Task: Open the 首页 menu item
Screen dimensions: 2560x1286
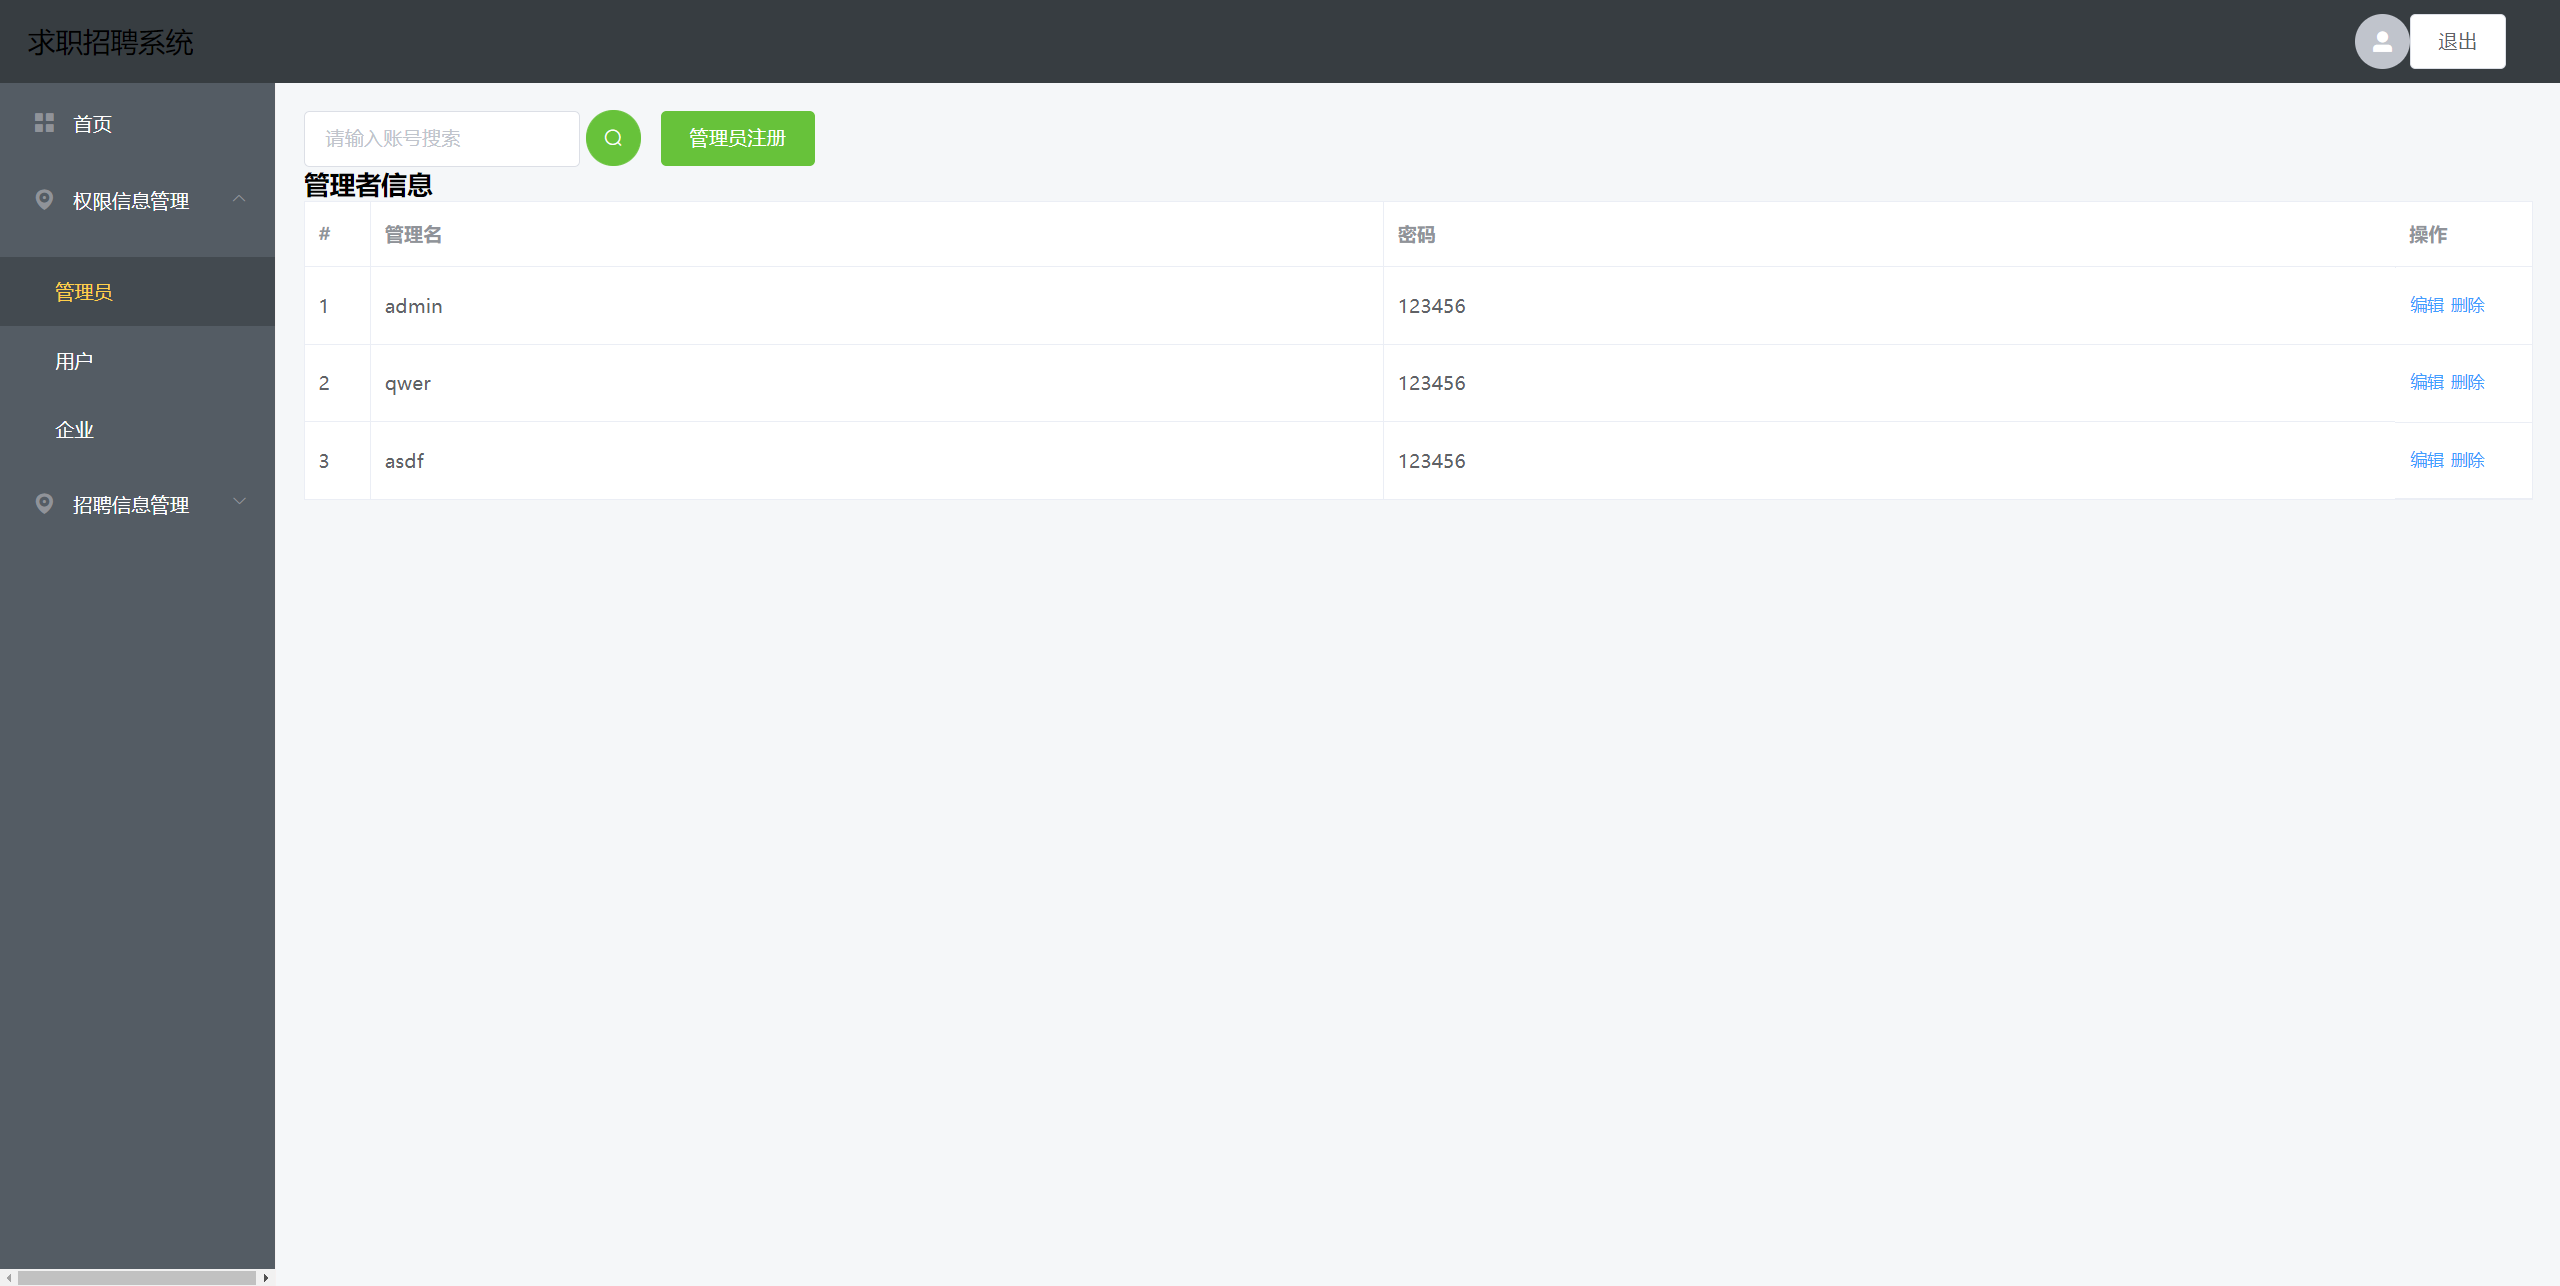Action: (92, 124)
